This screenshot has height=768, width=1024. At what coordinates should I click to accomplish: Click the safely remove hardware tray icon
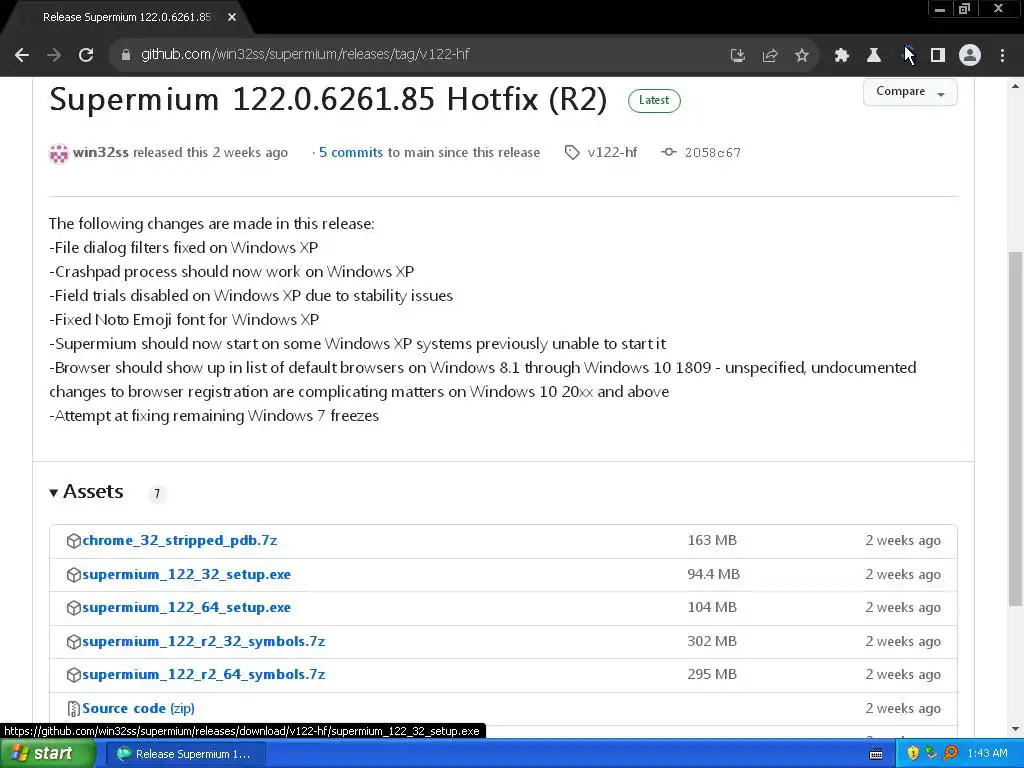pos(931,754)
